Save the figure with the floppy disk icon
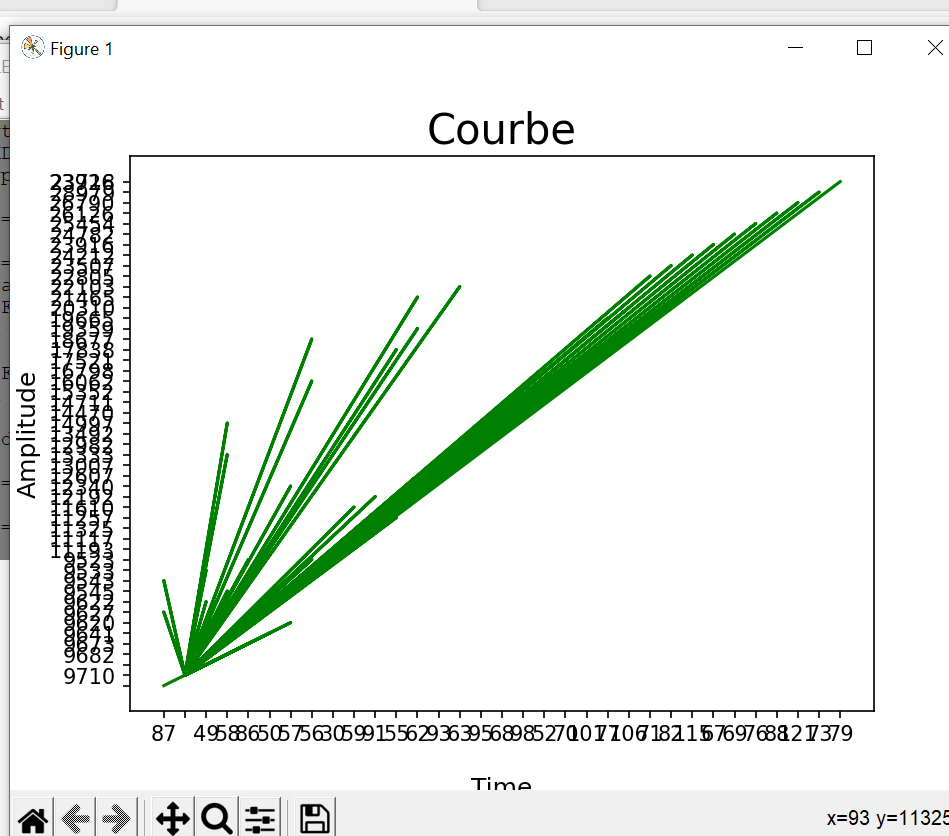 (312, 819)
